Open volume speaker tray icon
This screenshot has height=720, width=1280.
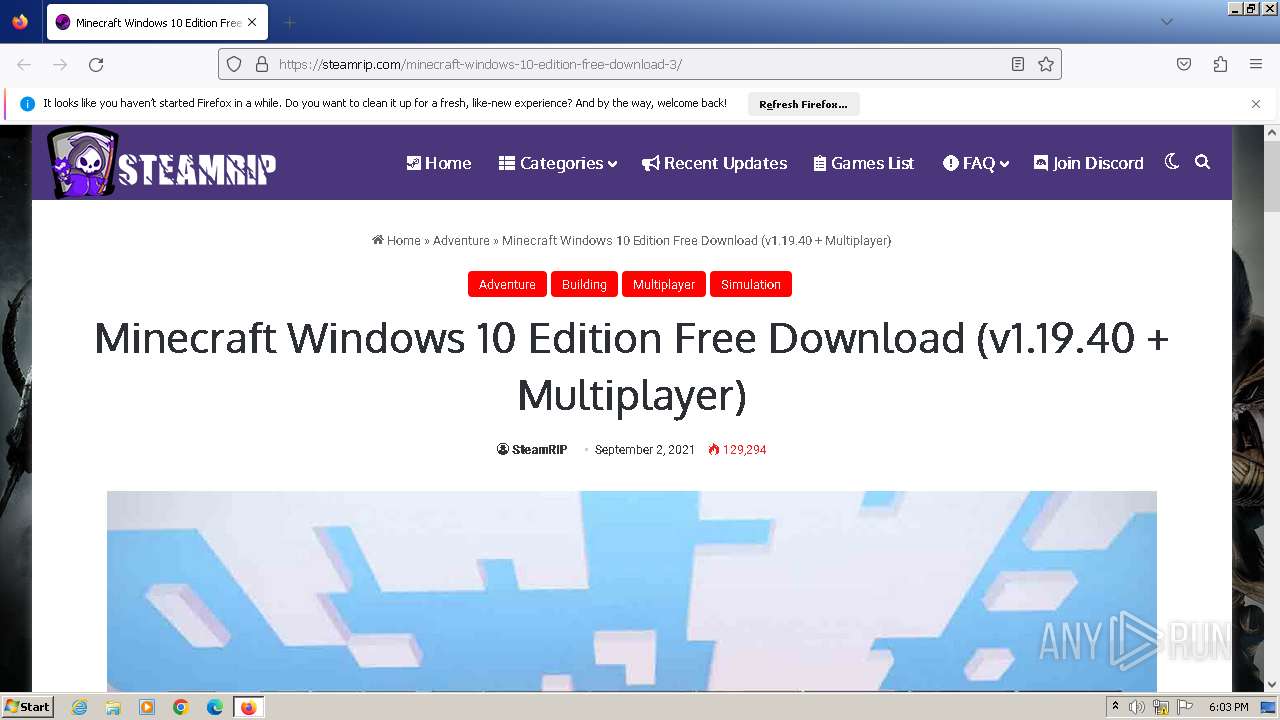click(1137, 707)
